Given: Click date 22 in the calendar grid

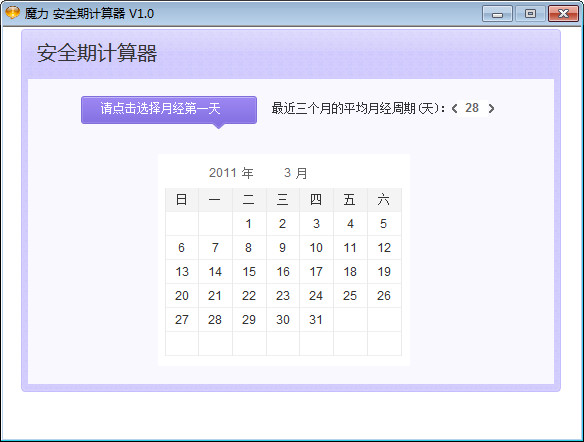Looking at the screenshot, I should pyautogui.click(x=249, y=296).
